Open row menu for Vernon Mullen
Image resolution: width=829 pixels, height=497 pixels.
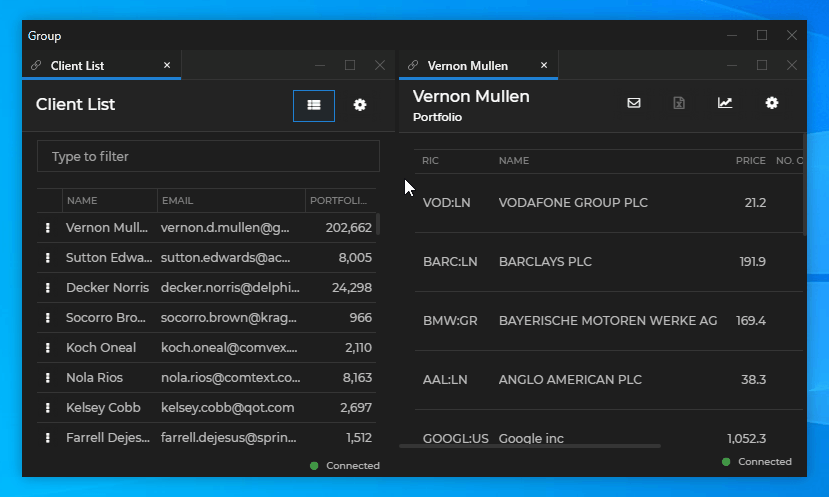[x=48, y=228]
